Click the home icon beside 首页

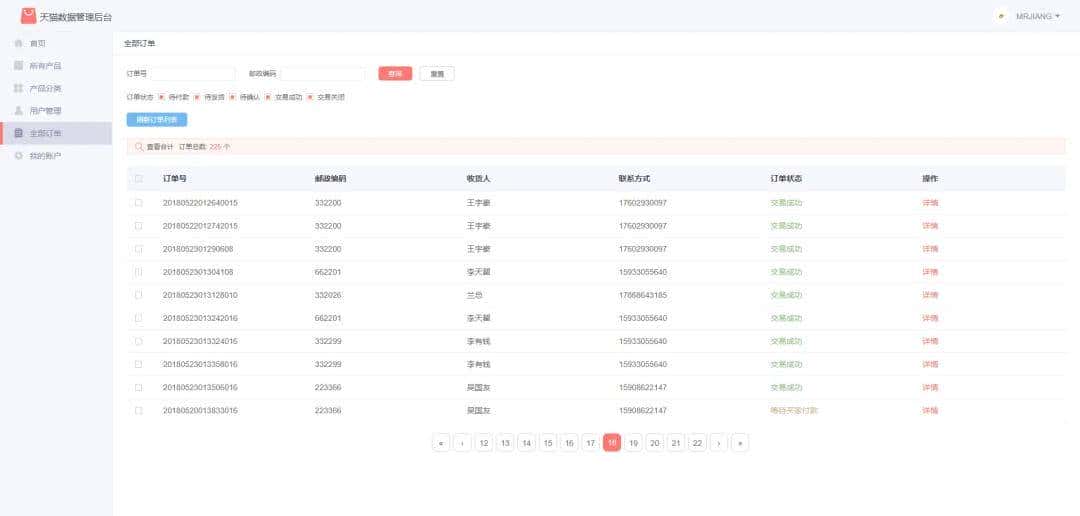[19, 43]
